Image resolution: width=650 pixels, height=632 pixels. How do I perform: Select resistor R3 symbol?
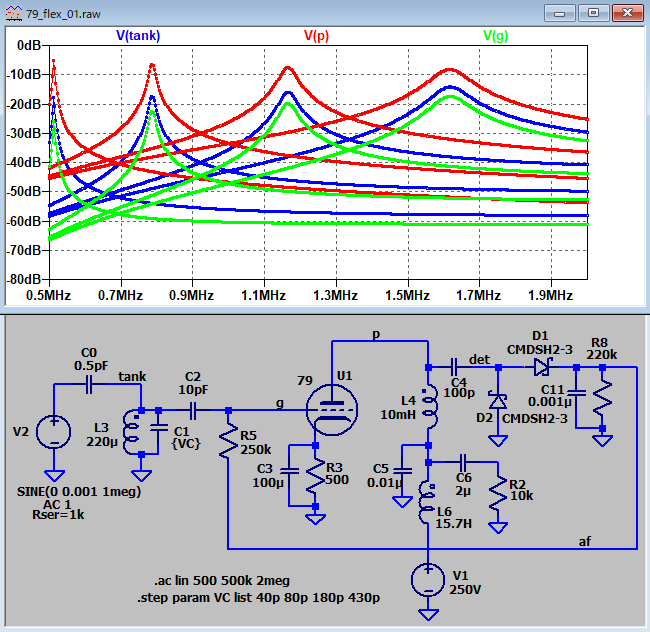[315, 476]
